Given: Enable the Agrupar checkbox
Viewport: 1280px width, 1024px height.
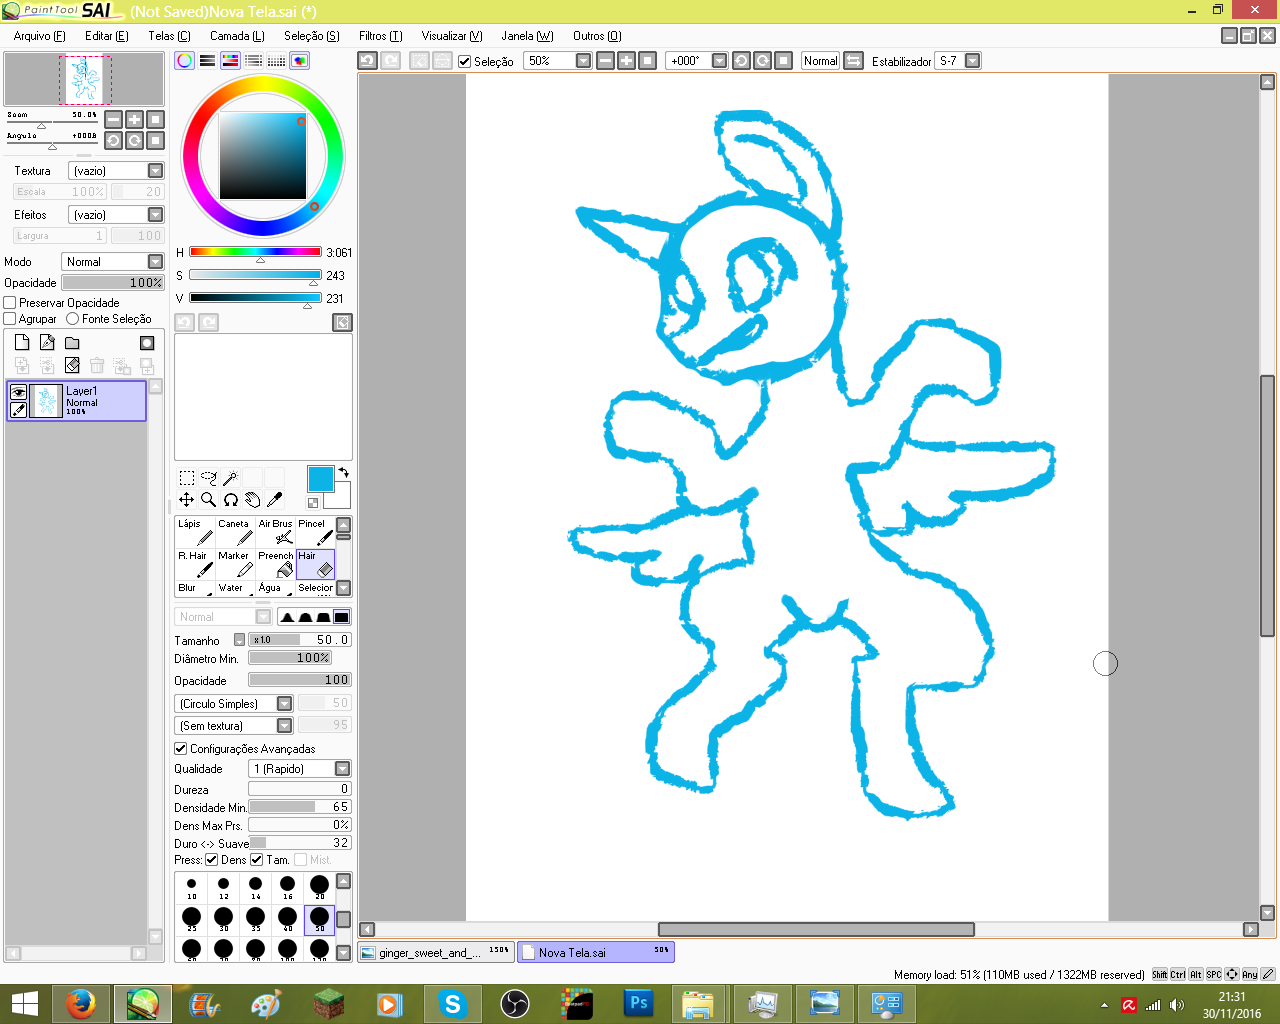Looking at the screenshot, I should click(10, 318).
